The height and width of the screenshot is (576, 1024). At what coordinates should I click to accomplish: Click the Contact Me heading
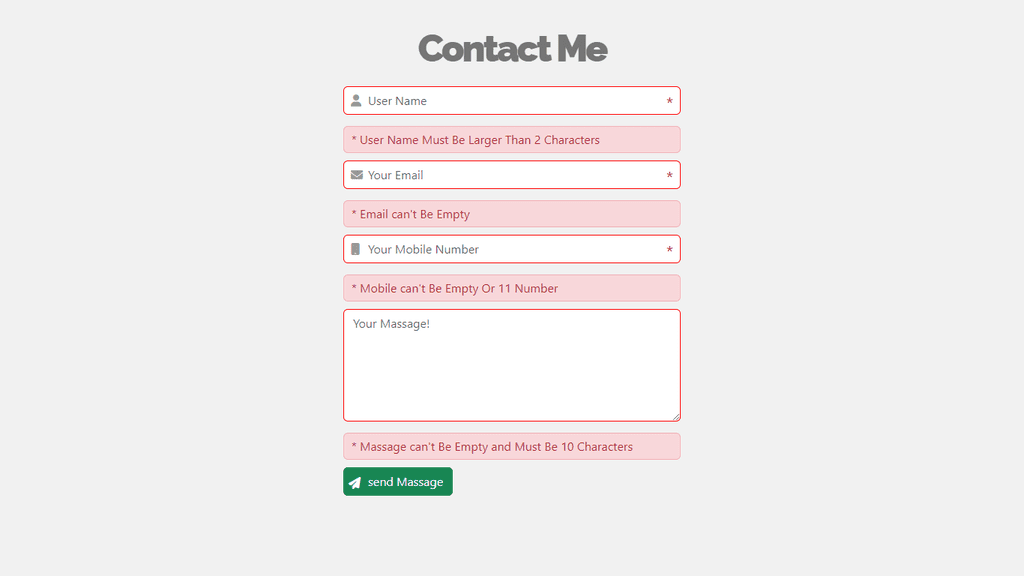pyautogui.click(x=513, y=49)
